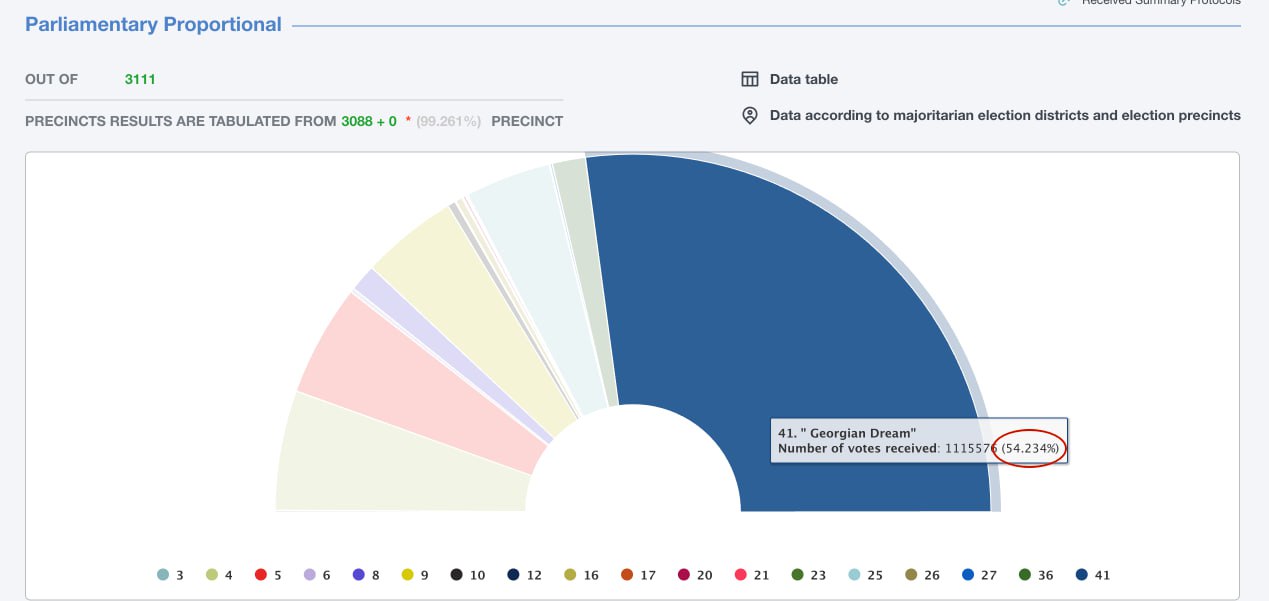
Task: Click the Data table grid icon
Action: pos(749,79)
